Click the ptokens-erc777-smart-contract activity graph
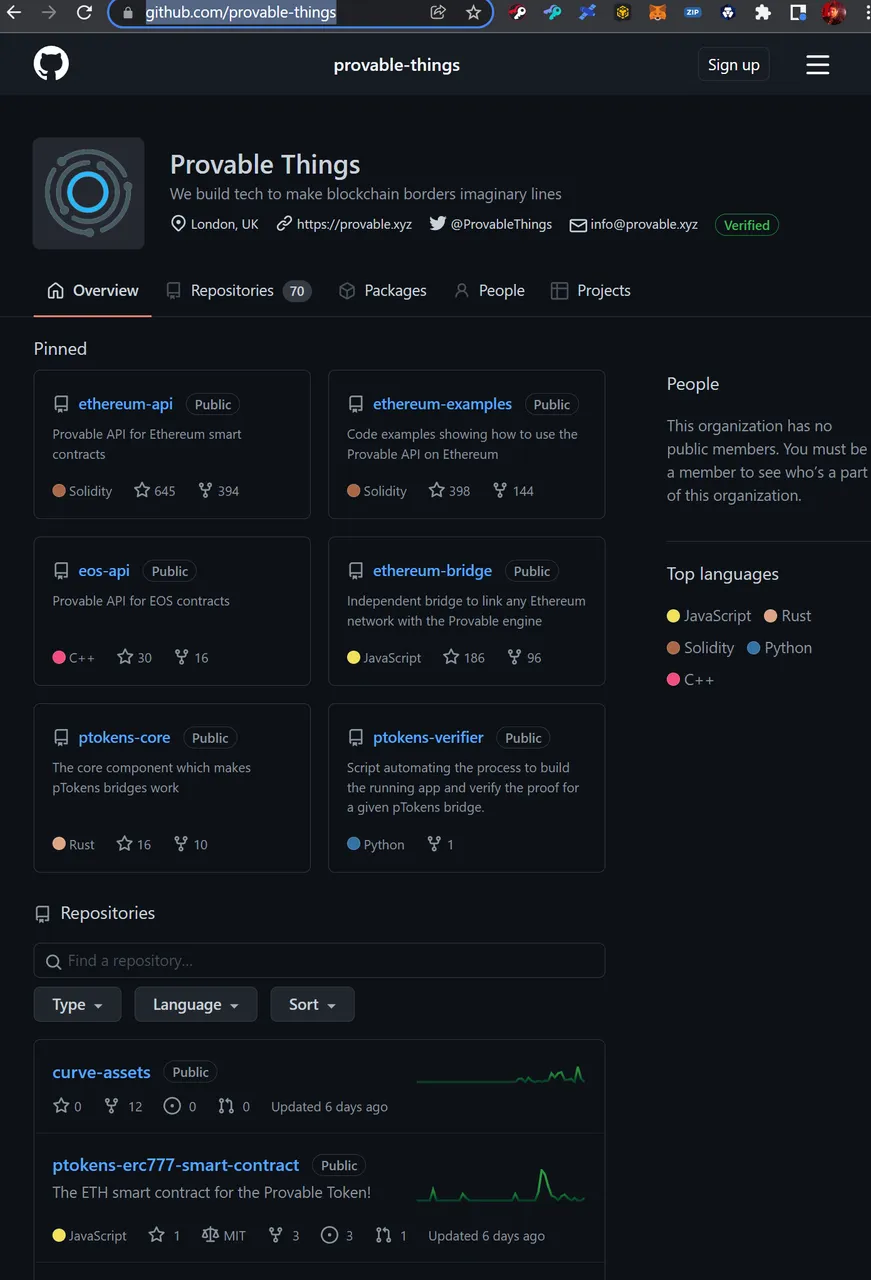This screenshot has width=871, height=1280. [501, 1185]
